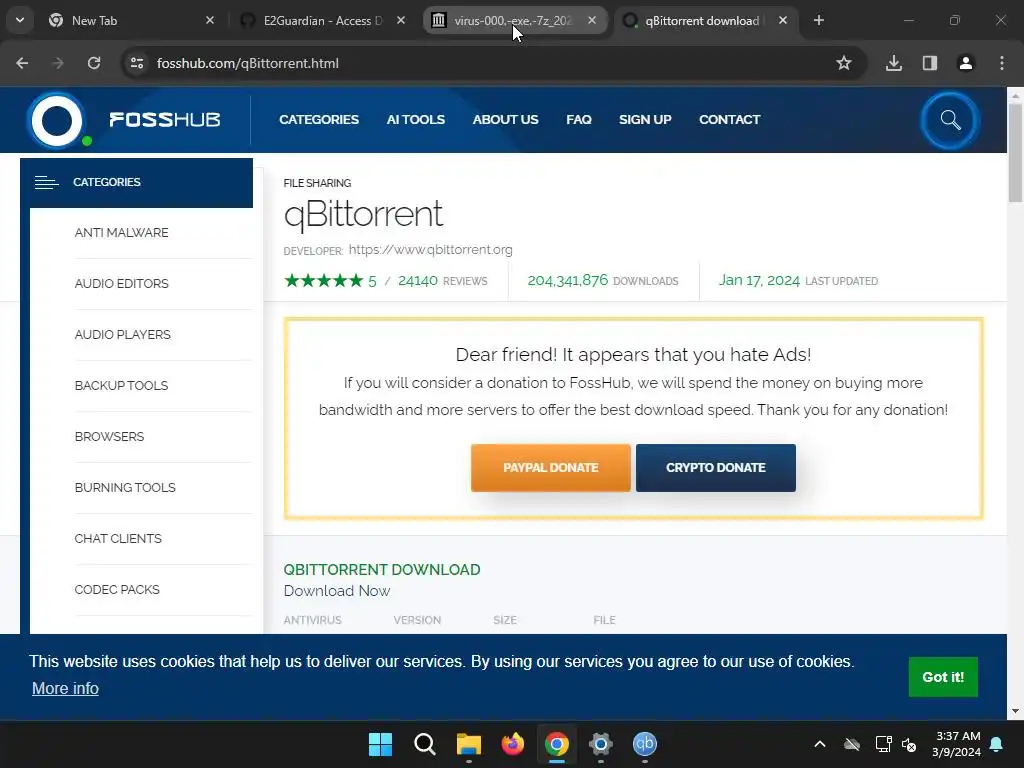Click QBITTORRENT DOWNLOAD heading

pyautogui.click(x=382, y=569)
